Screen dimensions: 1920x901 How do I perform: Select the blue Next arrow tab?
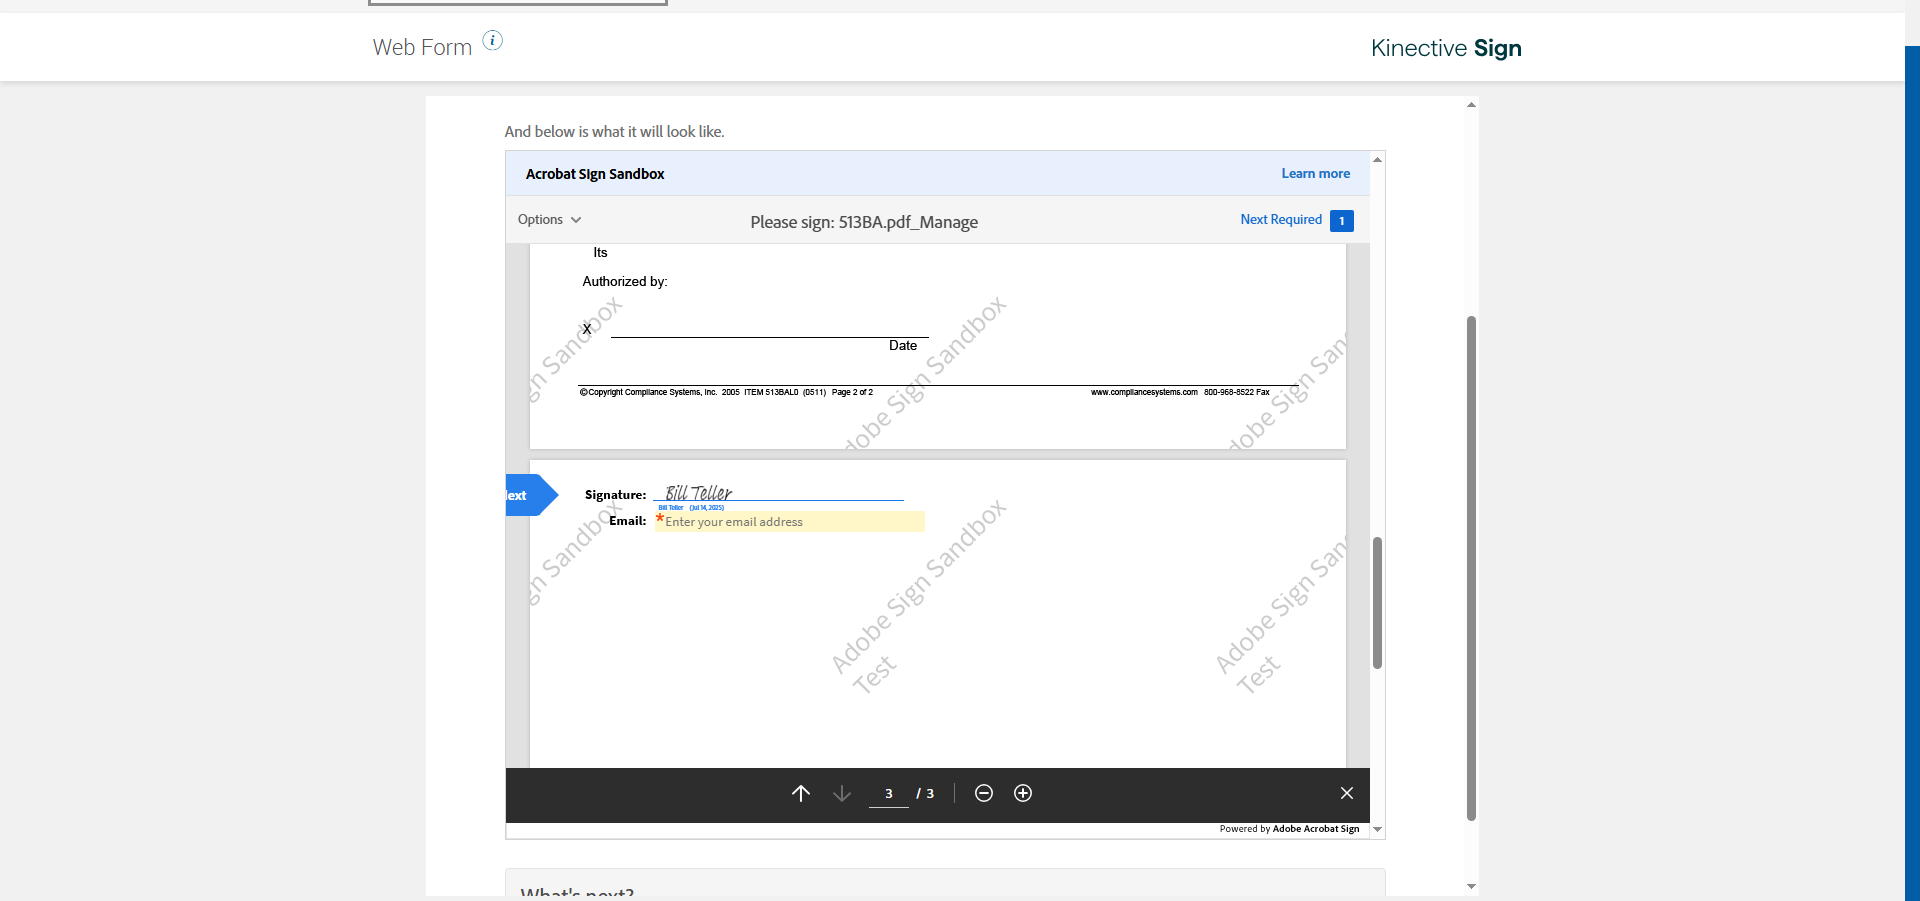531,495
